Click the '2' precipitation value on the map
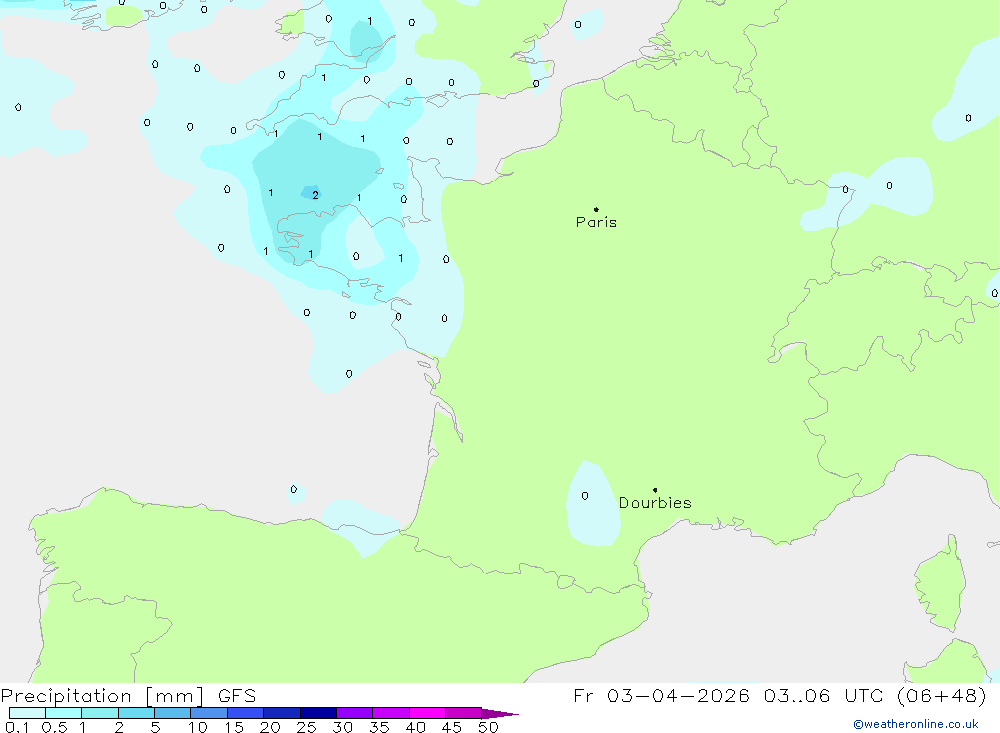The height and width of the screenshot is (733, 1000). point(315,195)
